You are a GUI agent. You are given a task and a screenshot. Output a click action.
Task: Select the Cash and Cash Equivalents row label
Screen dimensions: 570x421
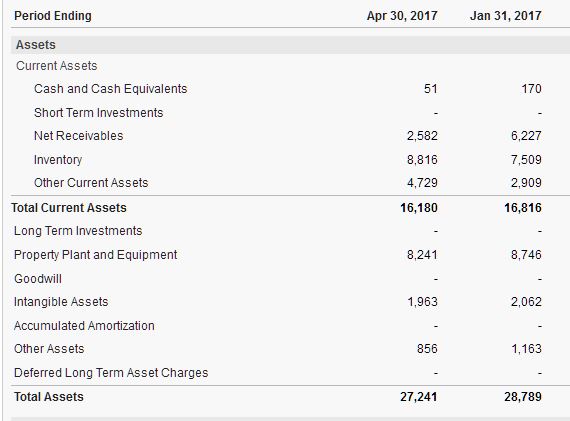pyautogui.click(x=111, y=89)
